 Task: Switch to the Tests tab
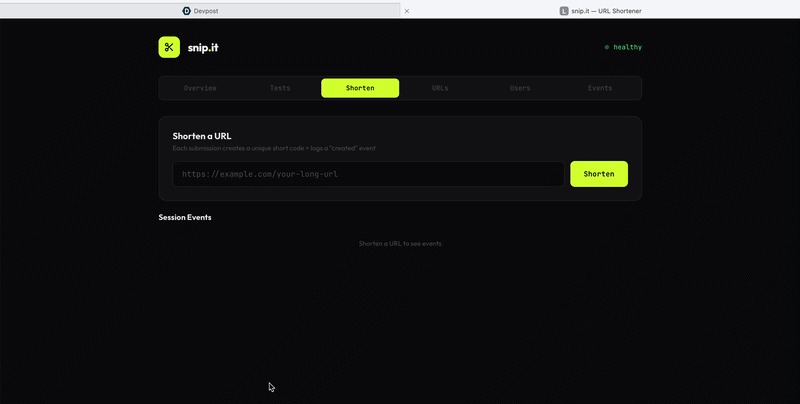(280, 88)
